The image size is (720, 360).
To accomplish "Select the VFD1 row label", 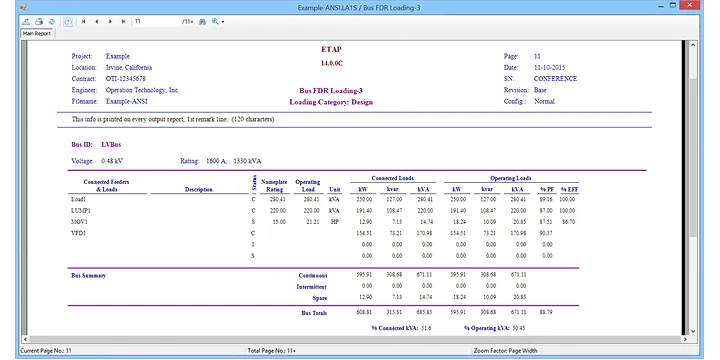I will (78, 233).
